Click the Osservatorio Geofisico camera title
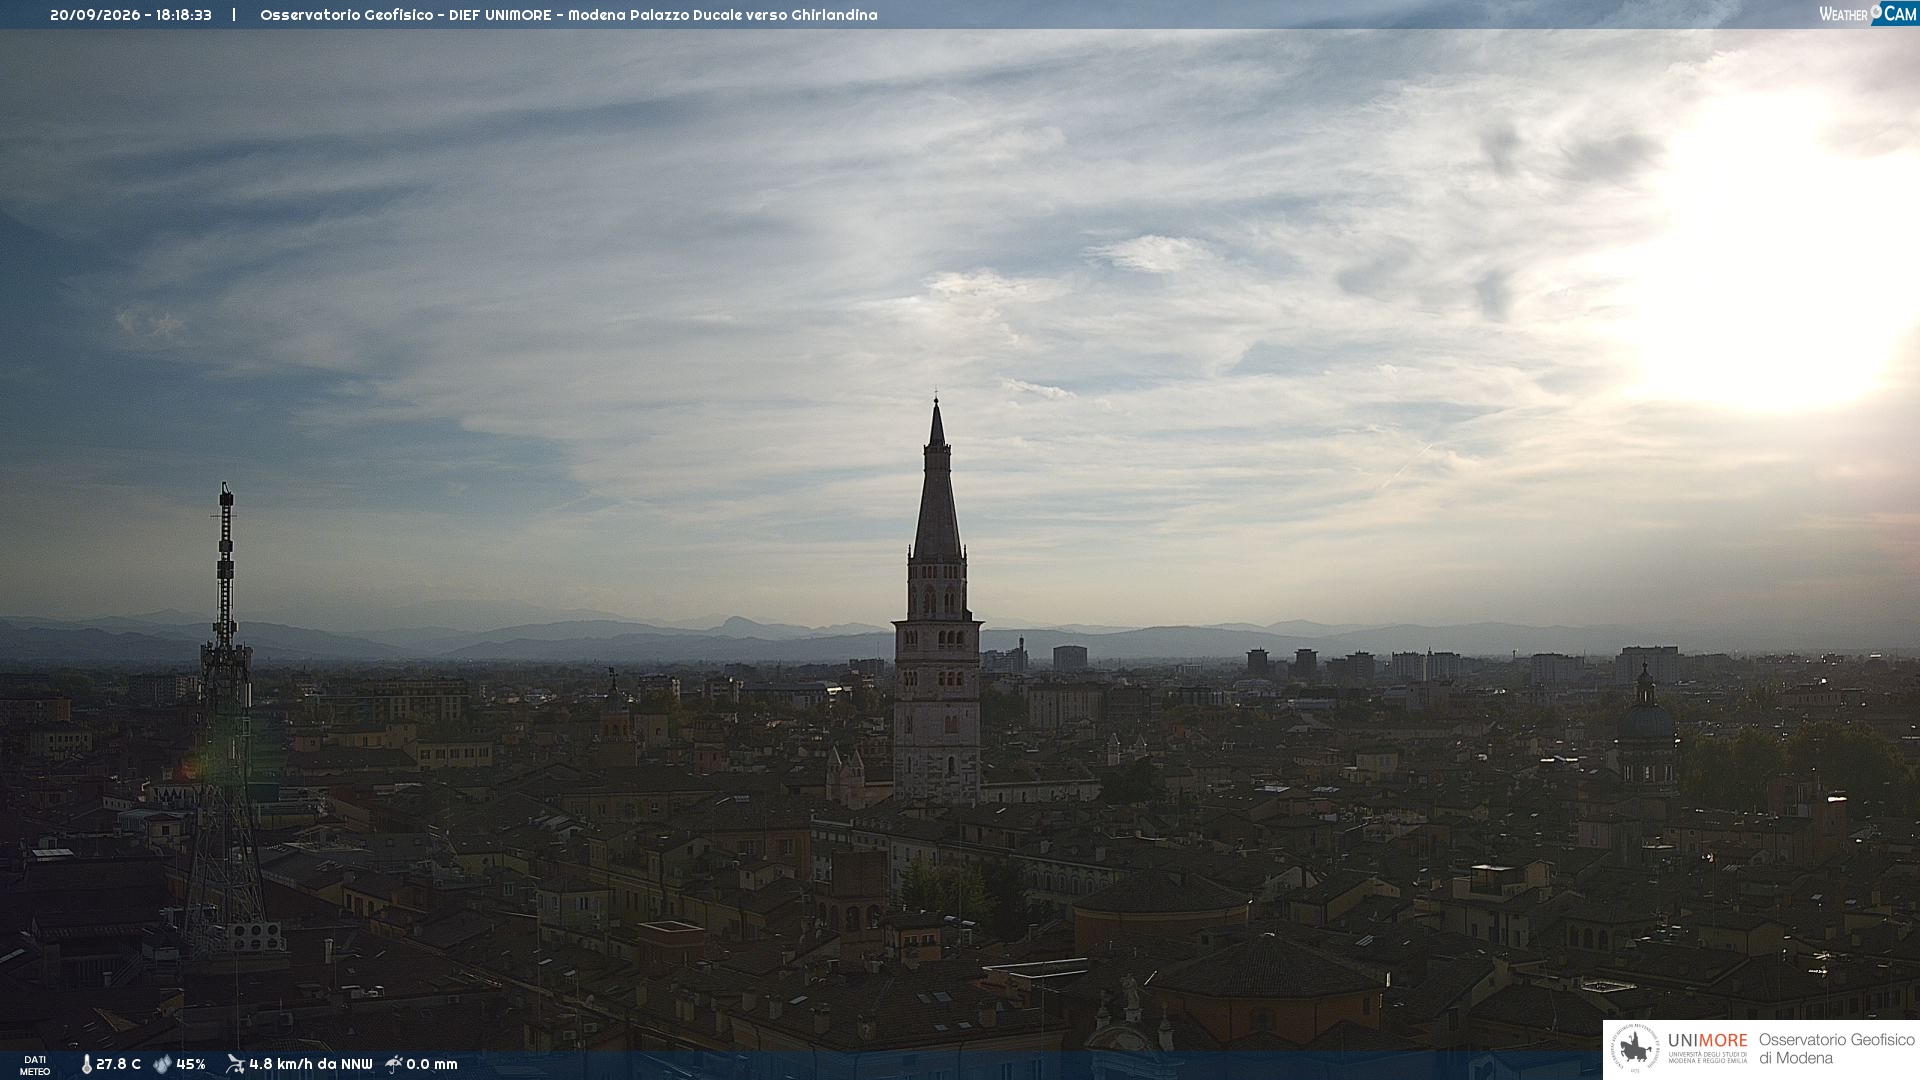 pyautogui.click(x=568, y=15)
